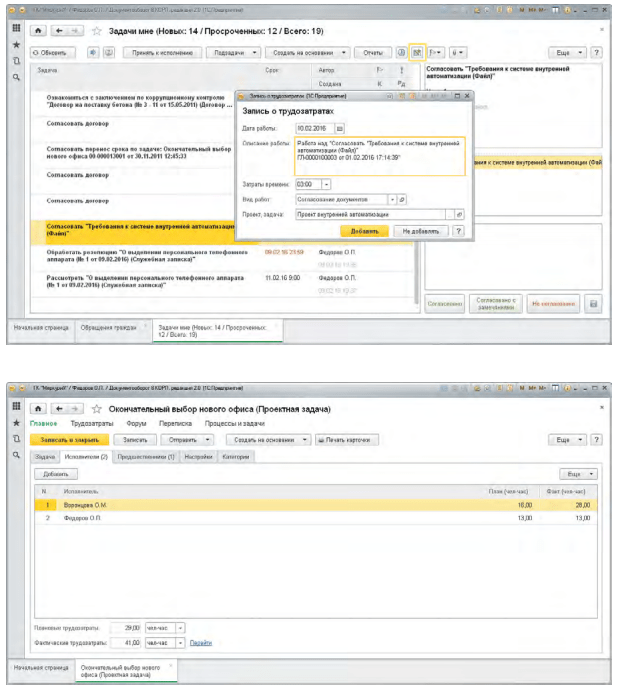The height and width of the screenshot is (692, 618).
Task: Click 'Согласовано с замечаниями' button
Action: pos(496,304)
